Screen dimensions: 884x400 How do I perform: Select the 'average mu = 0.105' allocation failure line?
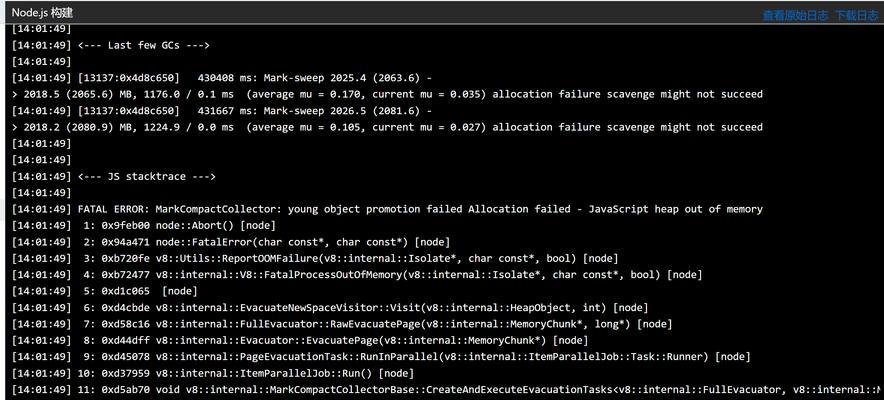pos(387,127)
